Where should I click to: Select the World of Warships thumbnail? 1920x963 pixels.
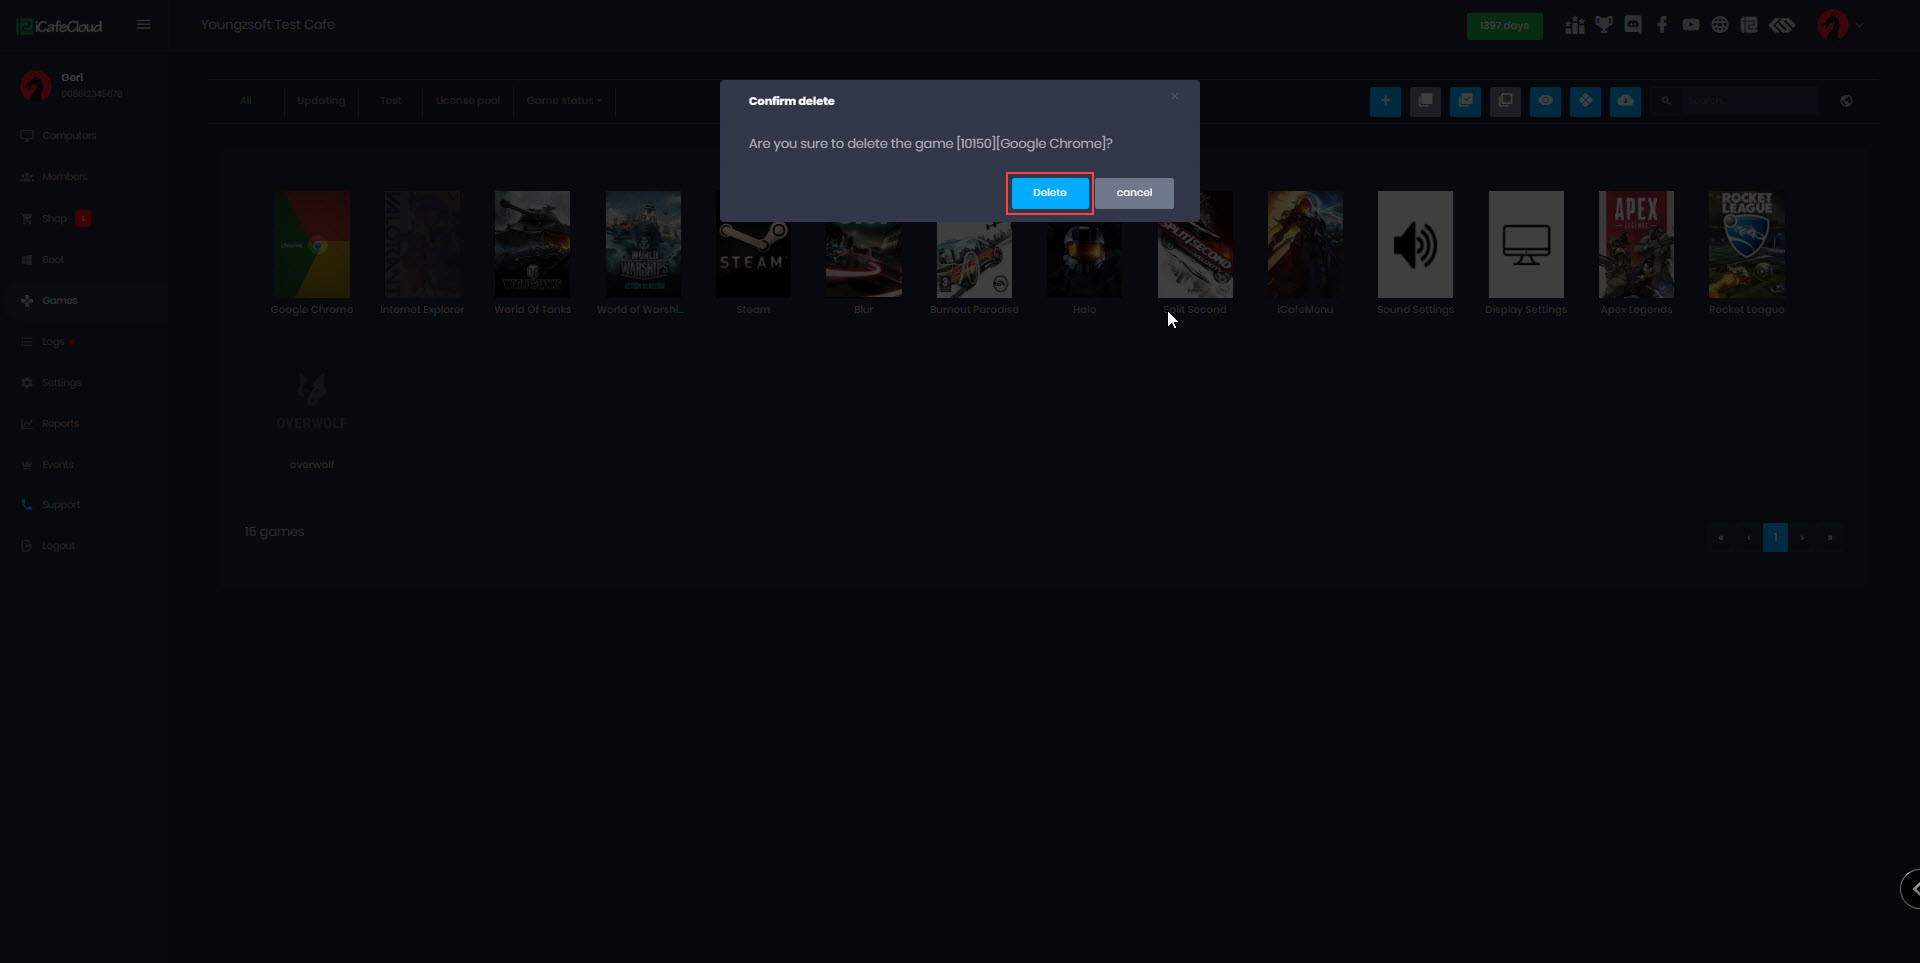pos(643,244)
